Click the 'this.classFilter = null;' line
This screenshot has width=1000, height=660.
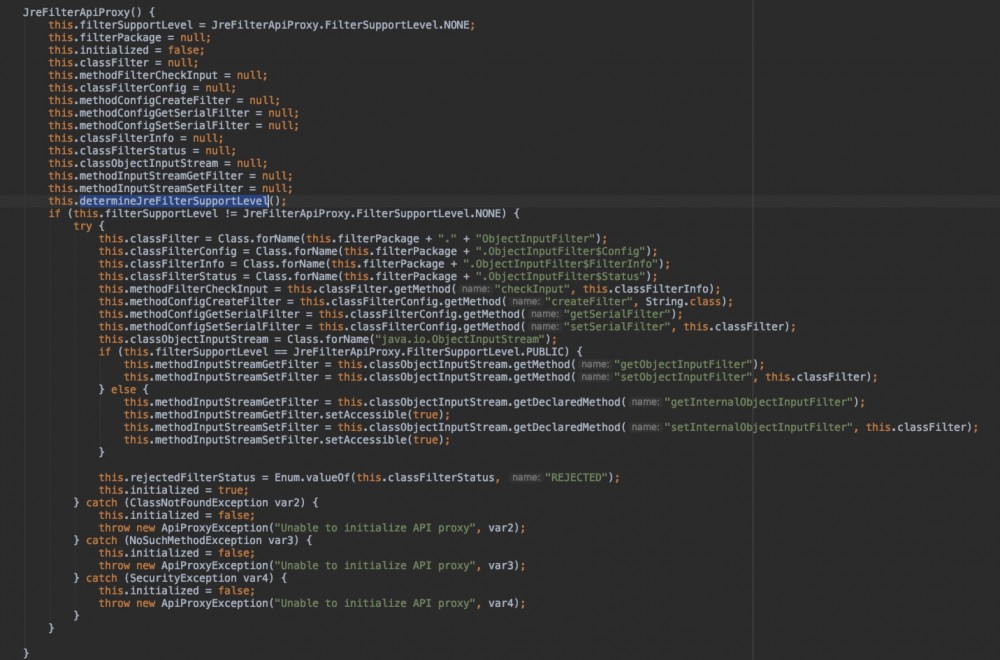pos(123,62)
